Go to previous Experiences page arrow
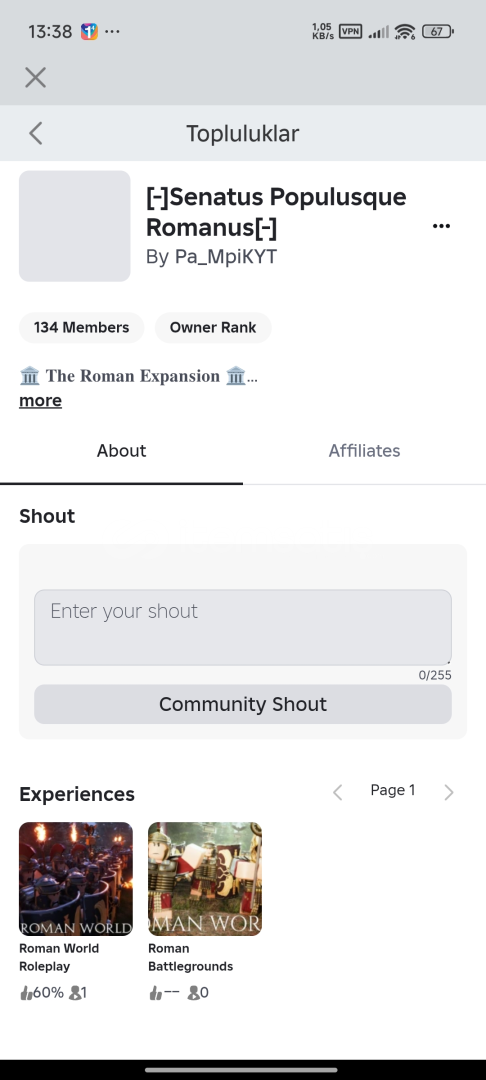Image resolution: width=486 pixels, height=1080 pixels. (x=337, y=792)
